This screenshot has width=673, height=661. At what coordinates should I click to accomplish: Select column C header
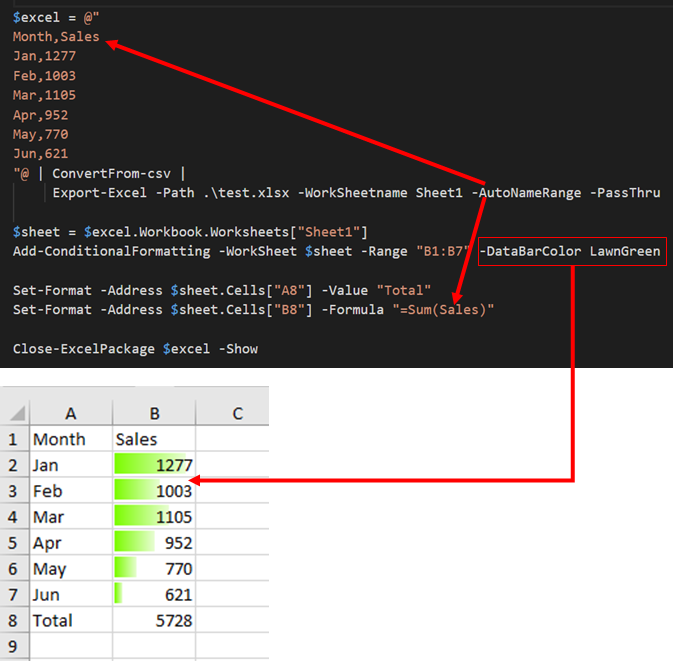pyautogui.click(x=237, y=414)
